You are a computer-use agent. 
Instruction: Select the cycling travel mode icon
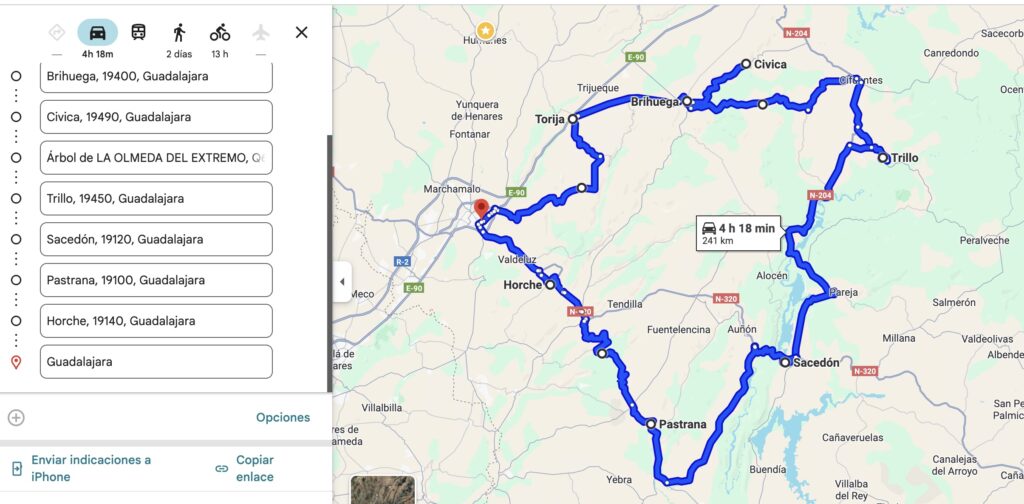point(220,32)
